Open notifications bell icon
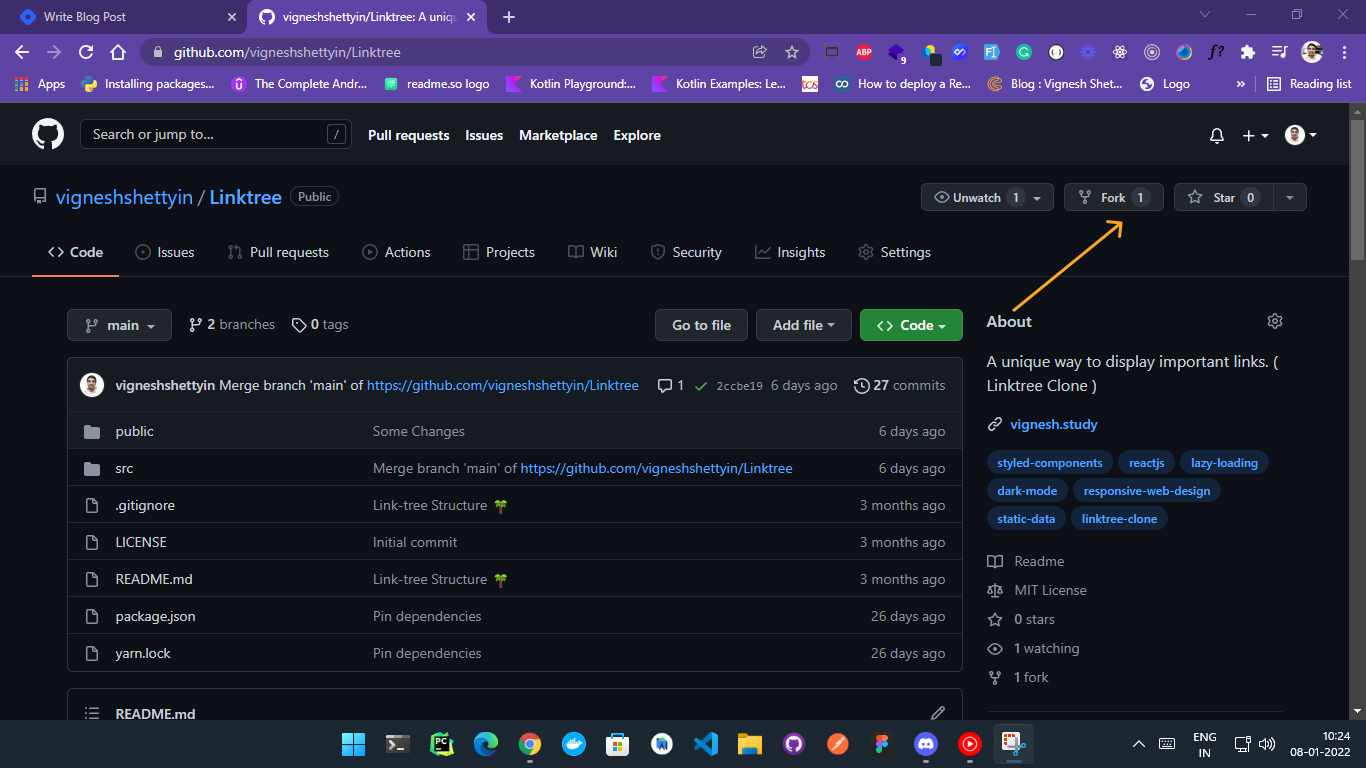Screen dimensions: 1366x768 pos(1217,135)
